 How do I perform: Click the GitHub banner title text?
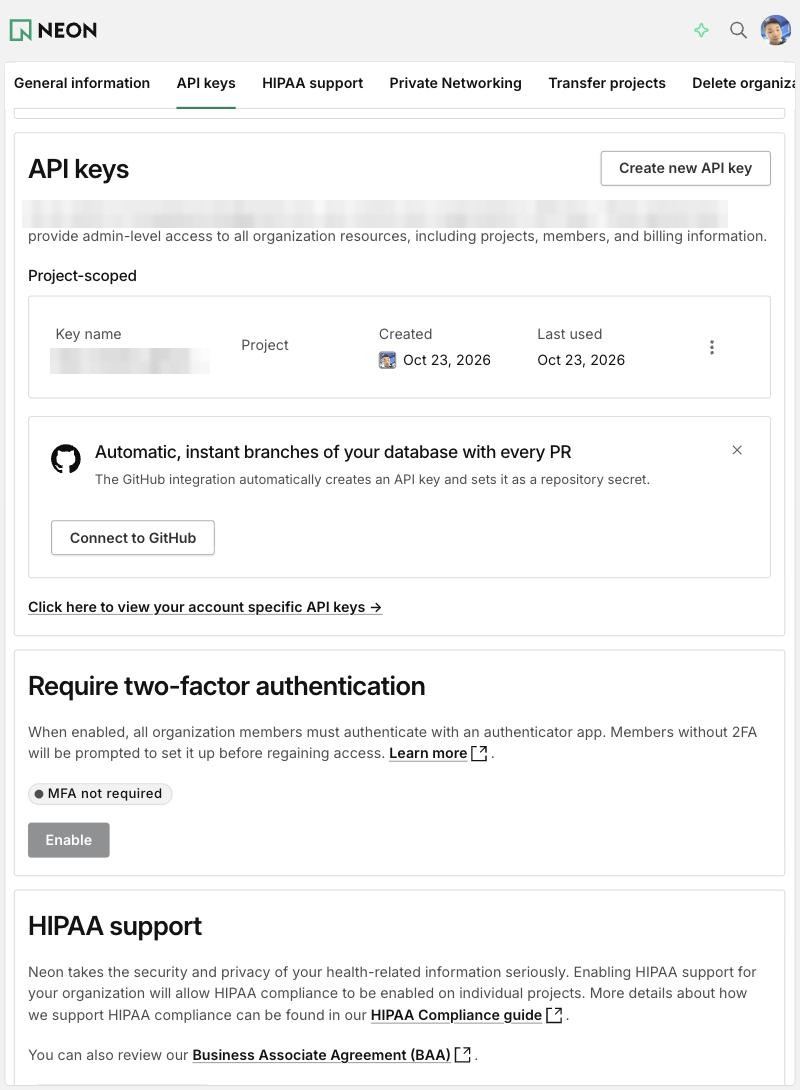(x=333, y=452)
